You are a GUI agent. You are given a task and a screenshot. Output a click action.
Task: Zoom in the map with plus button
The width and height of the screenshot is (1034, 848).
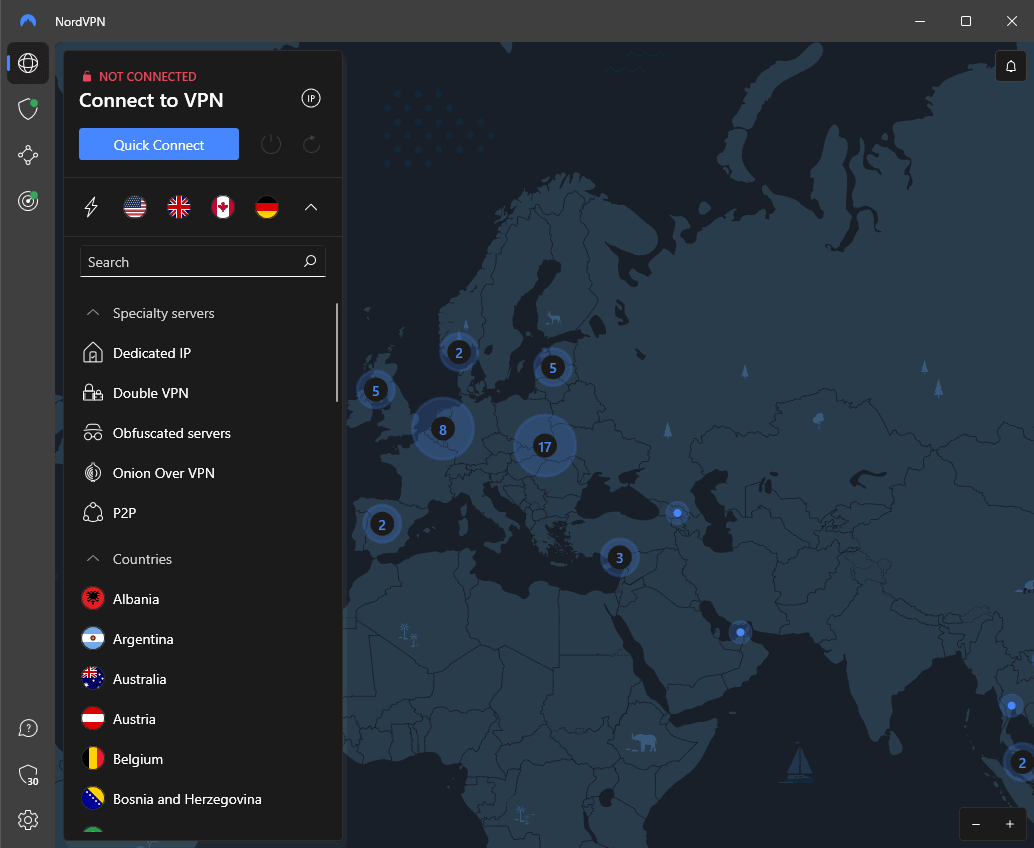pos(1010,824)
